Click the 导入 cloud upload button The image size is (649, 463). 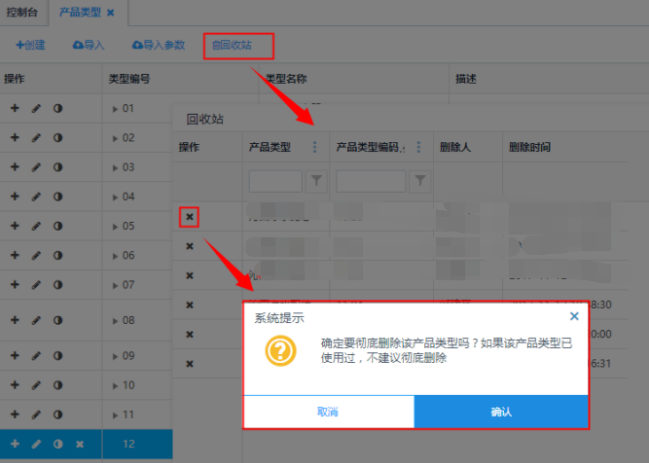89,45
